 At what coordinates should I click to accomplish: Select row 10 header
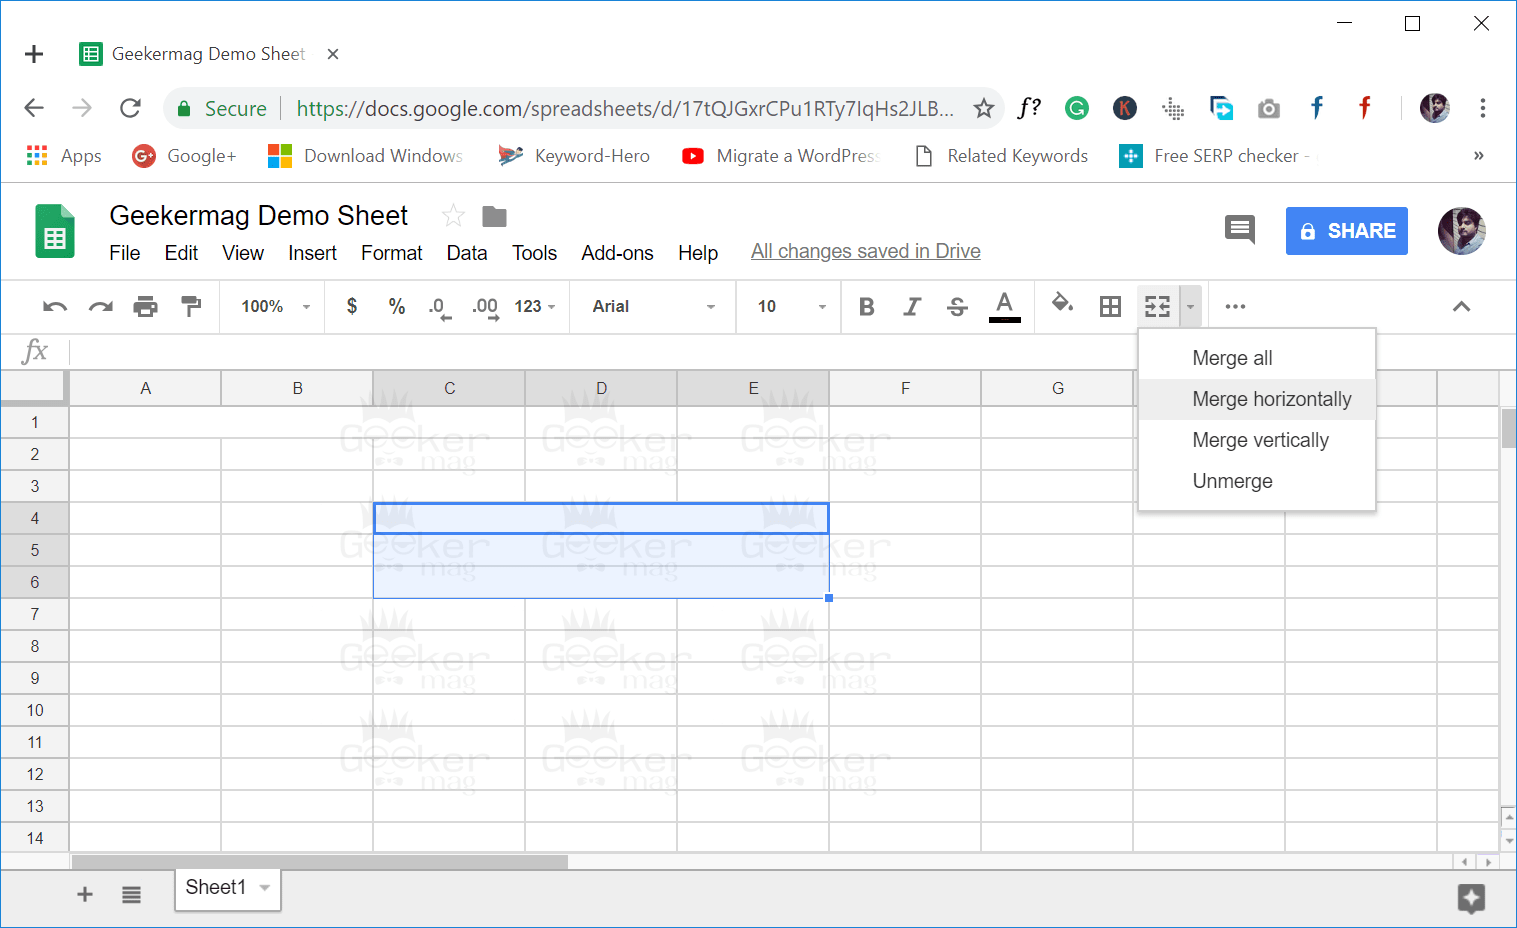tap(35, 710)
